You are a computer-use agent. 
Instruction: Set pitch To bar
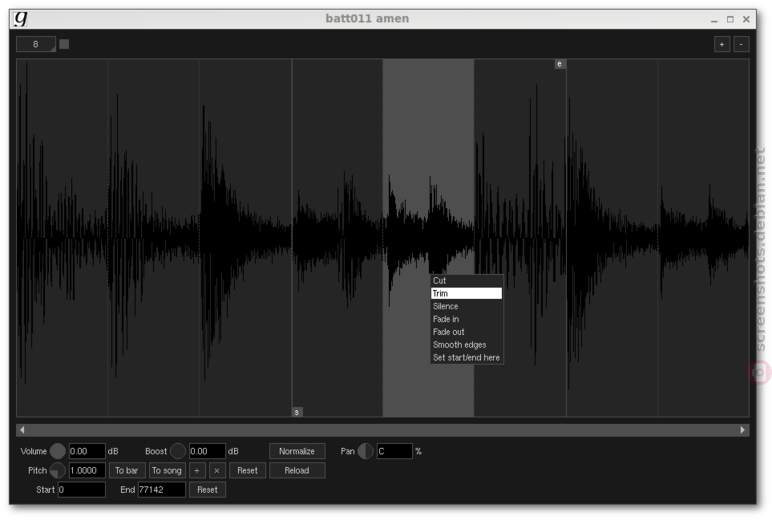[x=127, y=470]
